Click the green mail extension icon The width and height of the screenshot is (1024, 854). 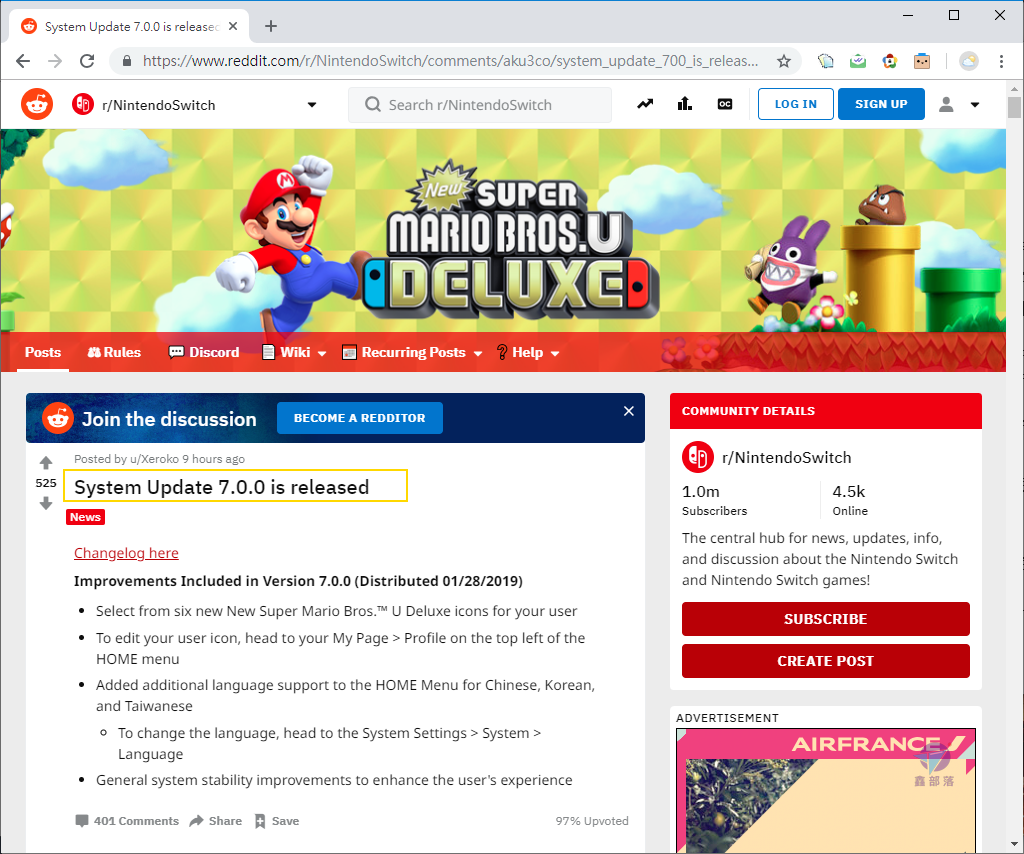coord(857,61)
